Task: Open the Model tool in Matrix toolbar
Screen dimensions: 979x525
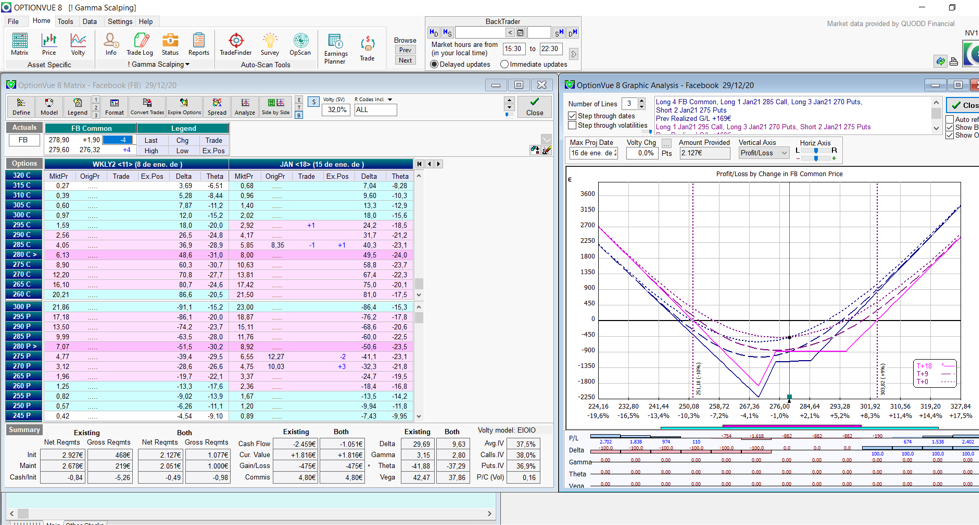Action: point(49,107)
